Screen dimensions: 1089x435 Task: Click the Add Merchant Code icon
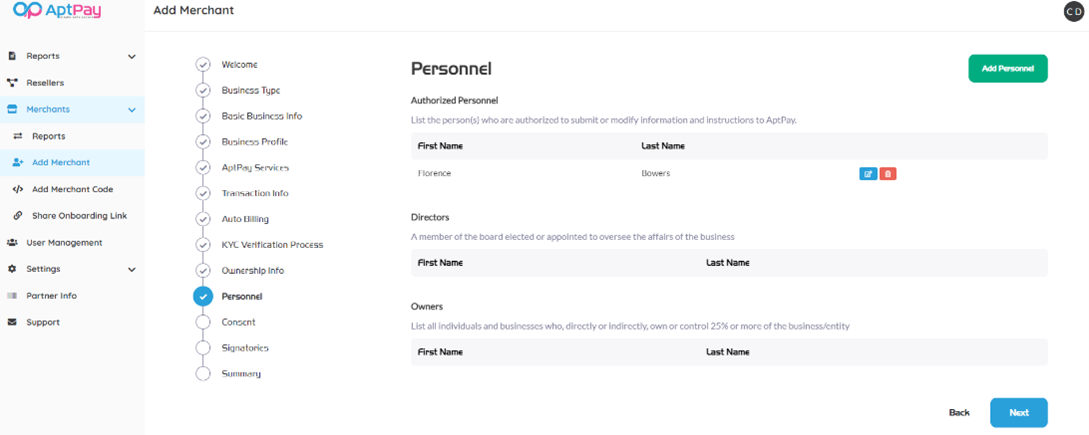[x=18, y=189]
